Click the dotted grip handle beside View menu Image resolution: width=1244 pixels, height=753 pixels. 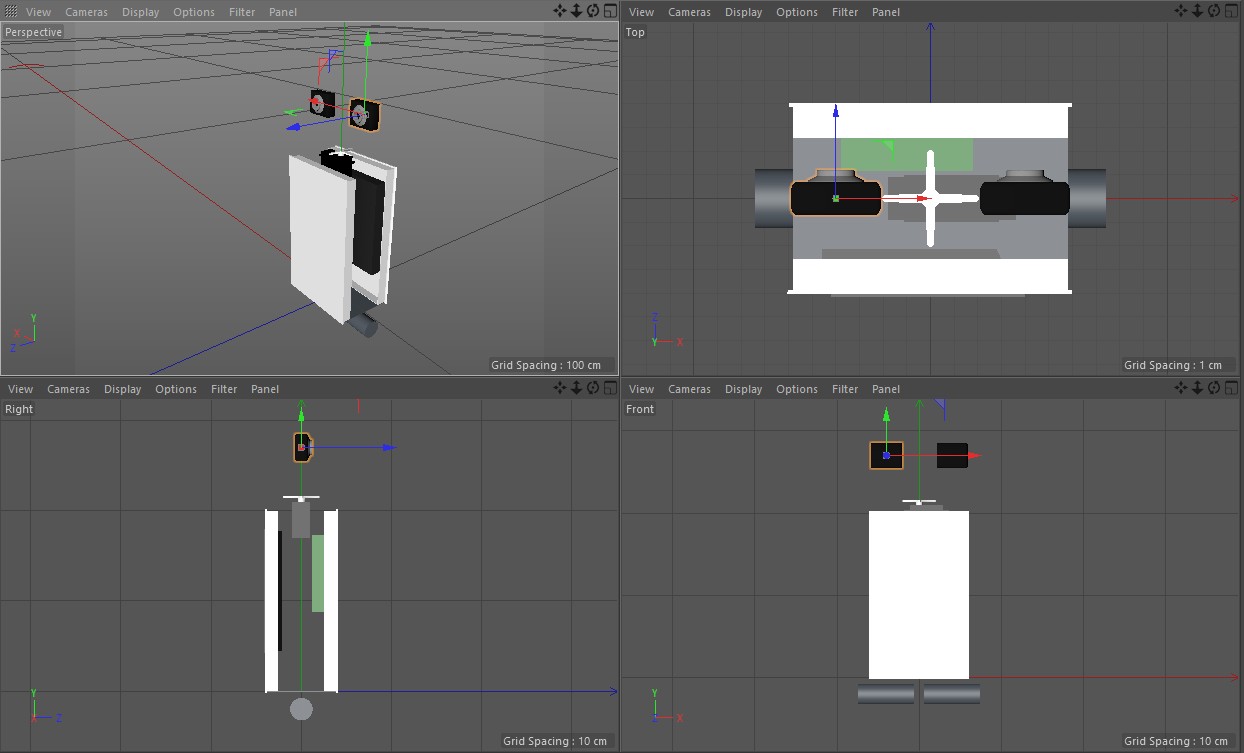(x=11, y=11)
